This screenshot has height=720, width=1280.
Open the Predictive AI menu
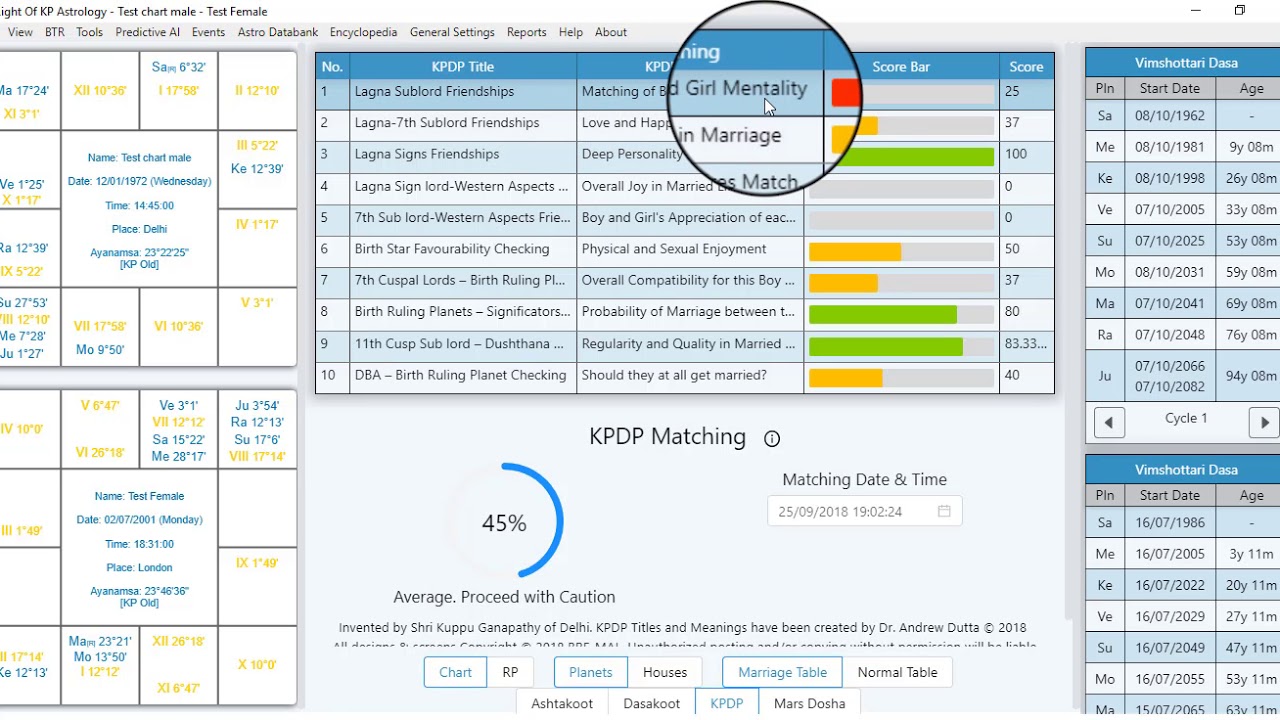pyautogui.click(x=147, y=32)
